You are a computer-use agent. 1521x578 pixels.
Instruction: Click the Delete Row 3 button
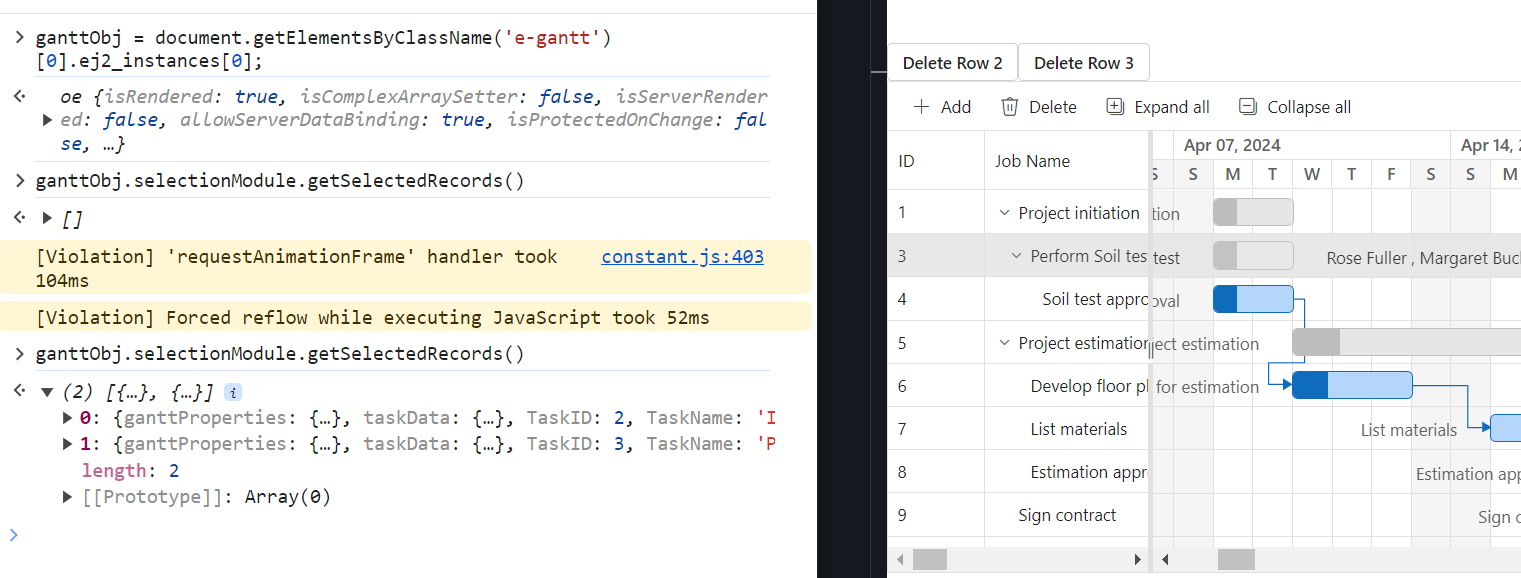tap(1084, 62)
